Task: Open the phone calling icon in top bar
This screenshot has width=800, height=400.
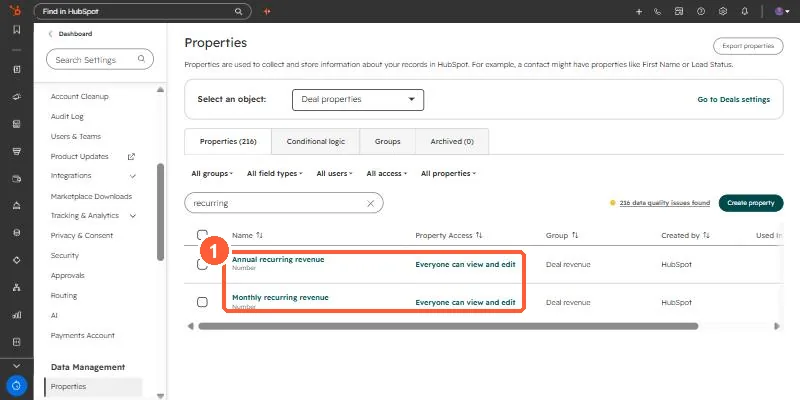Action: click(x=658, y=11)
